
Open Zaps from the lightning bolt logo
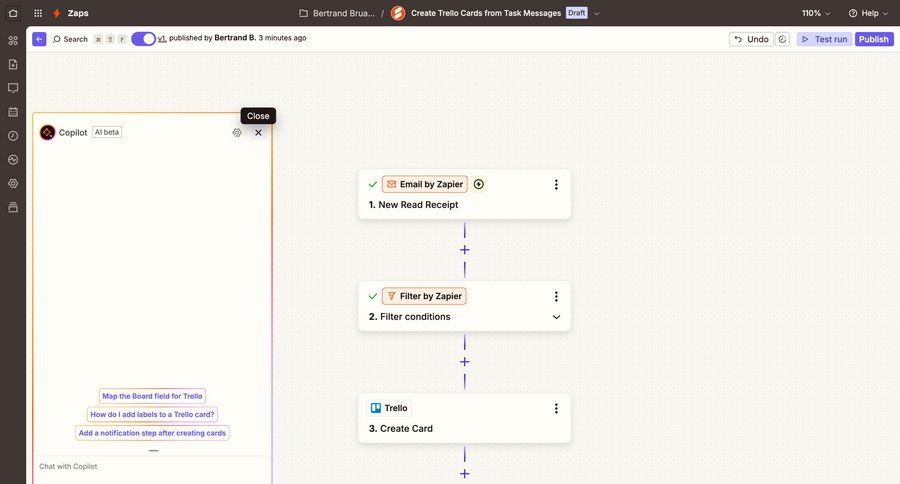tap(57, 13)
